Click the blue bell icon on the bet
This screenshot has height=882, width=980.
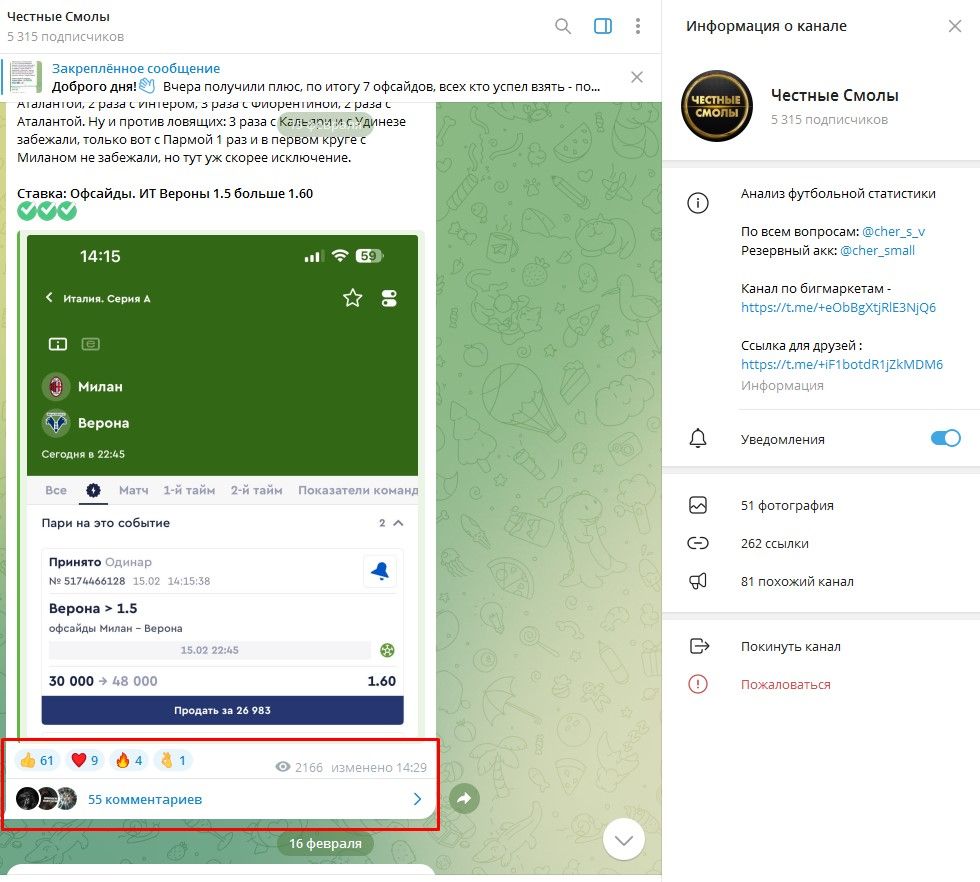pos(380,571)
